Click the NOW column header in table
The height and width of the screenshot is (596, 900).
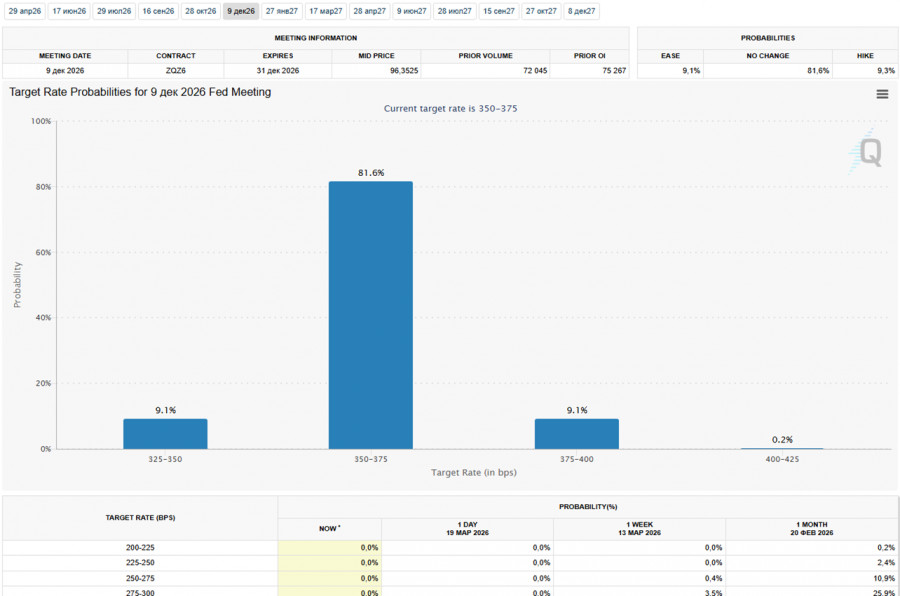329,529
